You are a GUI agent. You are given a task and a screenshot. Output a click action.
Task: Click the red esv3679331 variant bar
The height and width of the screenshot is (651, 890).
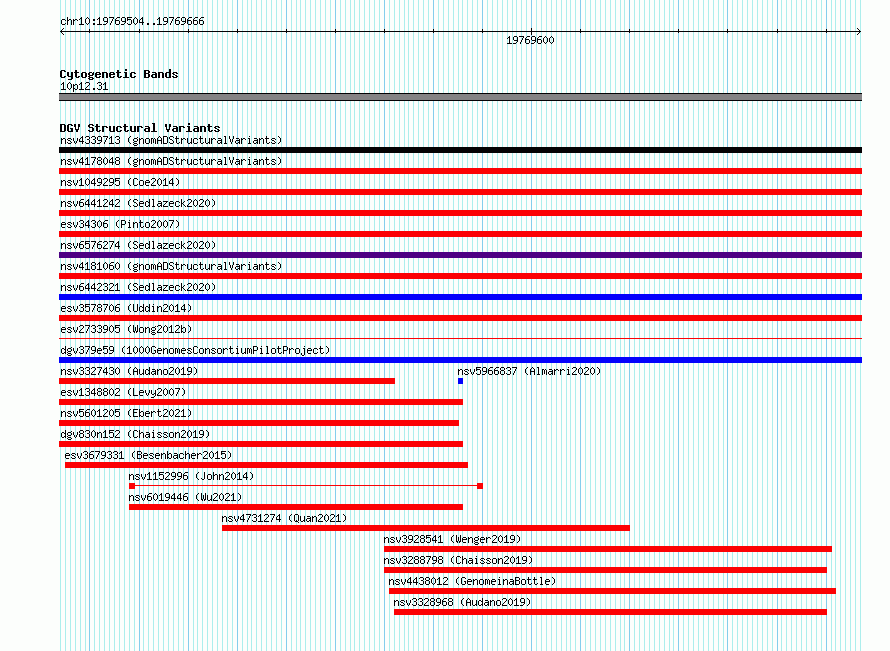(266, 465)
